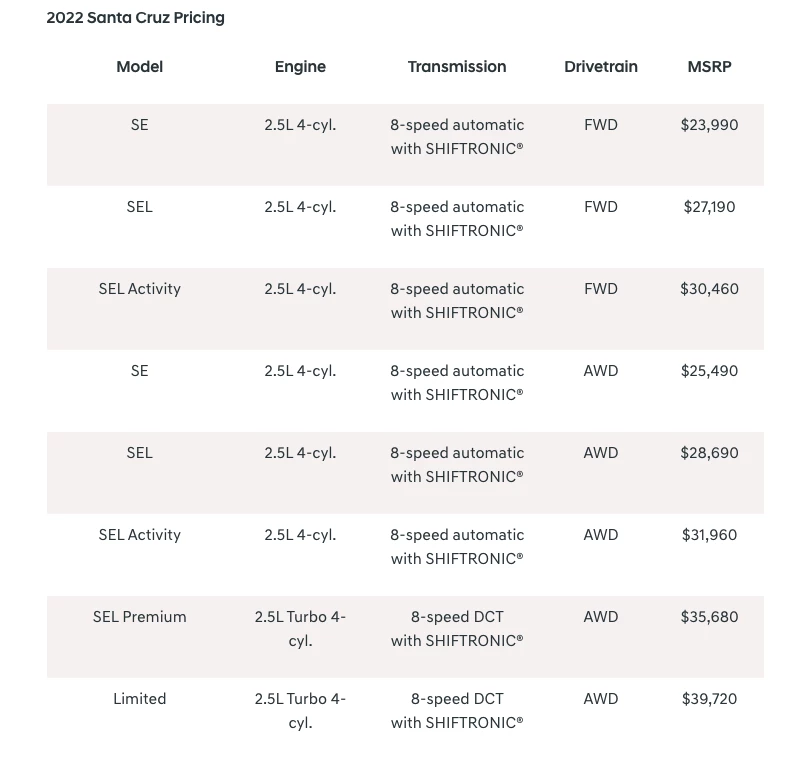Click the 8-speed DCT transmission for SEL Premium
Screen dimensions: 788x762
[457, 628]
